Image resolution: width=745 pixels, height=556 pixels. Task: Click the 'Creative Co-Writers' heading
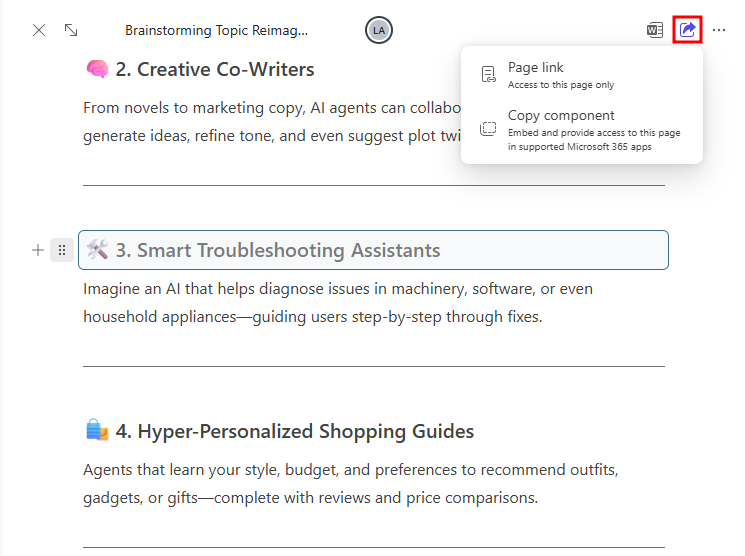tap(225, 69)
